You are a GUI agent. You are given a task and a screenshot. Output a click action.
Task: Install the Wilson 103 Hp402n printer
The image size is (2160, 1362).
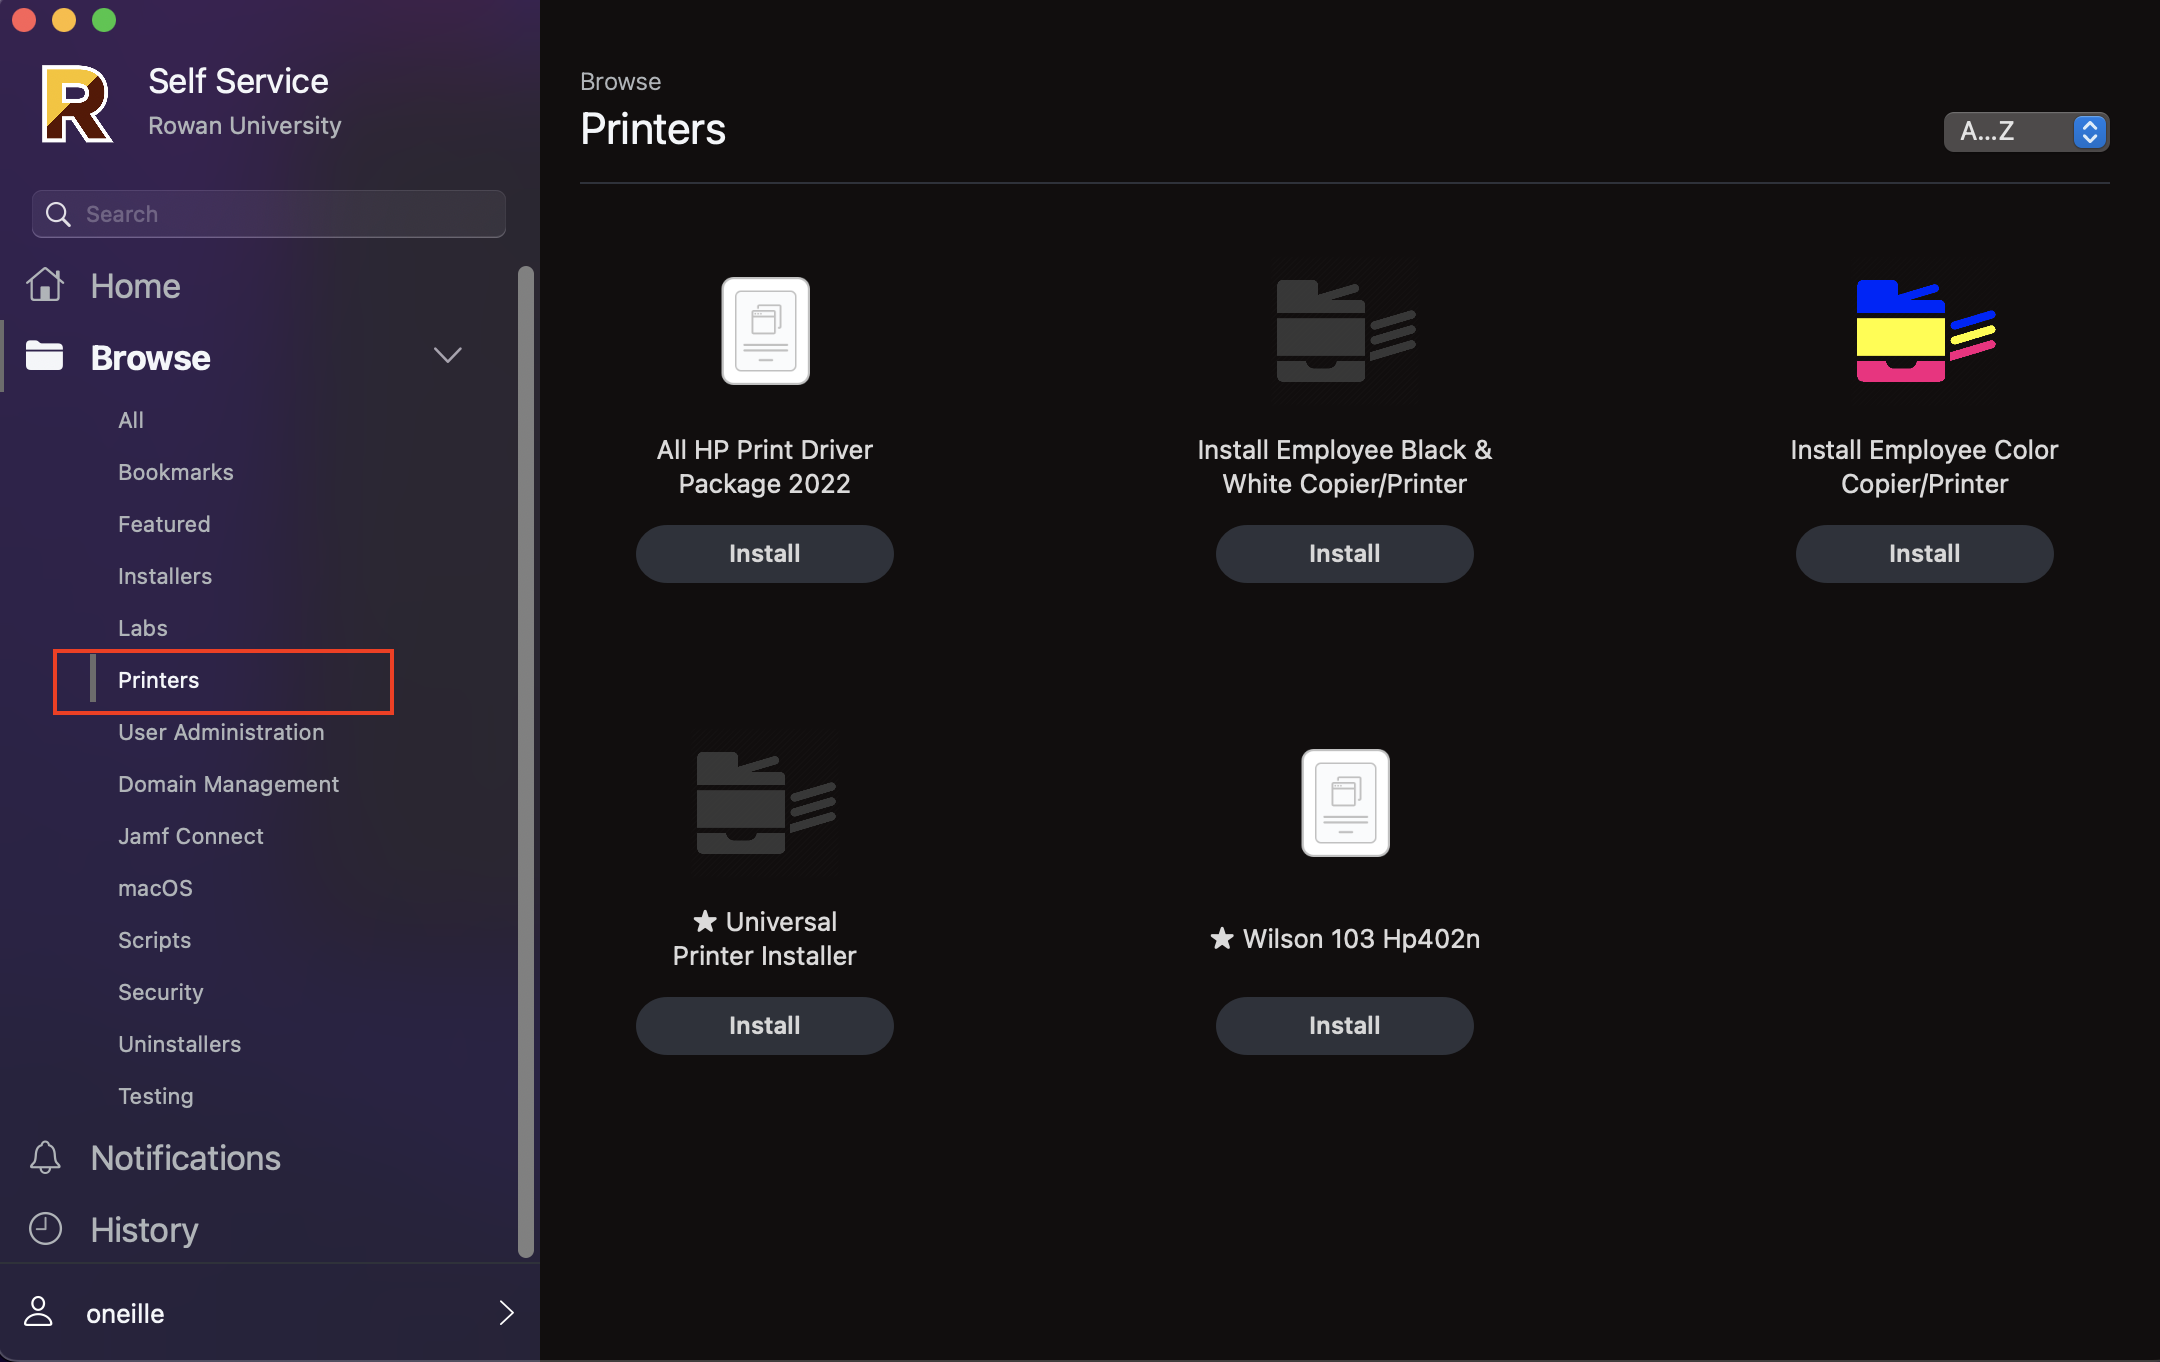point(1344,1026)
